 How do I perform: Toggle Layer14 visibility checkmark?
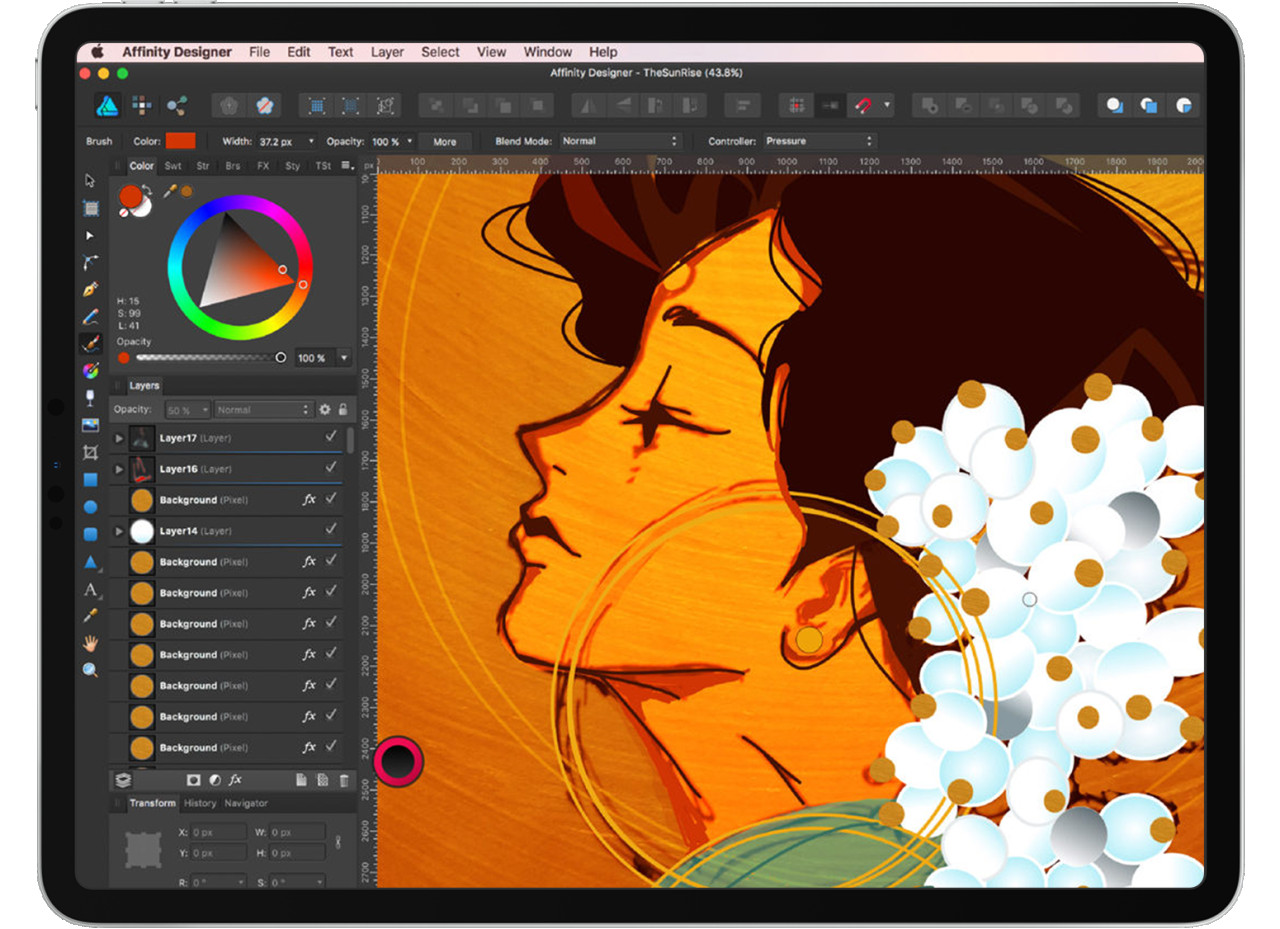coord(331,530)
